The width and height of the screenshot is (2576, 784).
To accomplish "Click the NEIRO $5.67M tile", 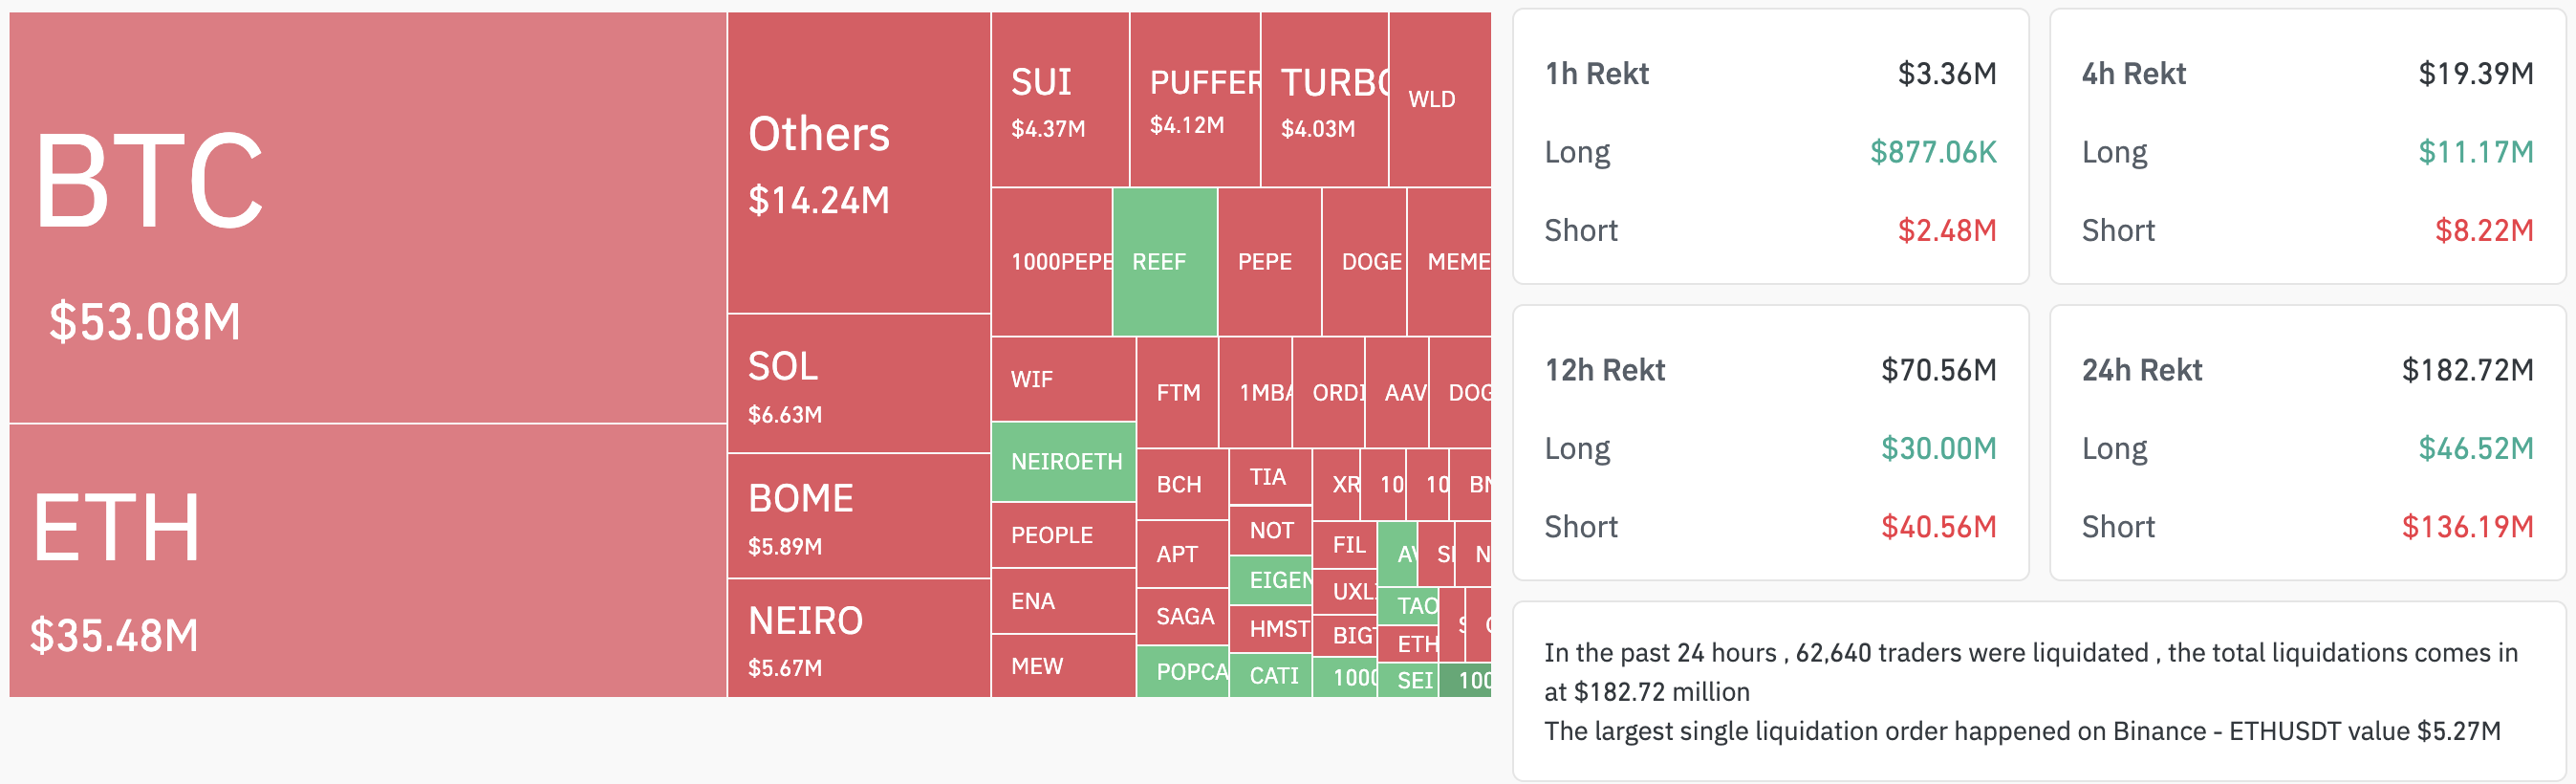I will (x=859, y=638).
